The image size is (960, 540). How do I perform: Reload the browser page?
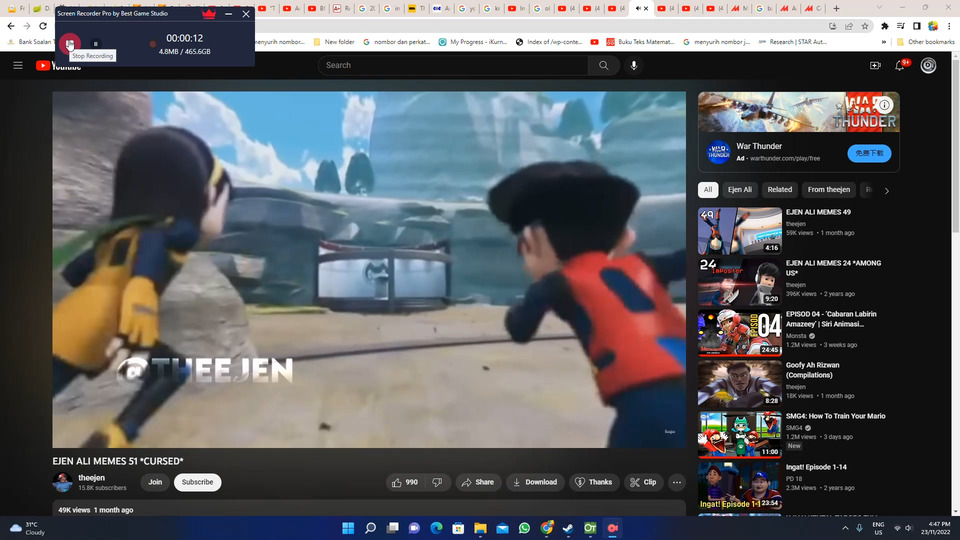click(x=43, y=26)
